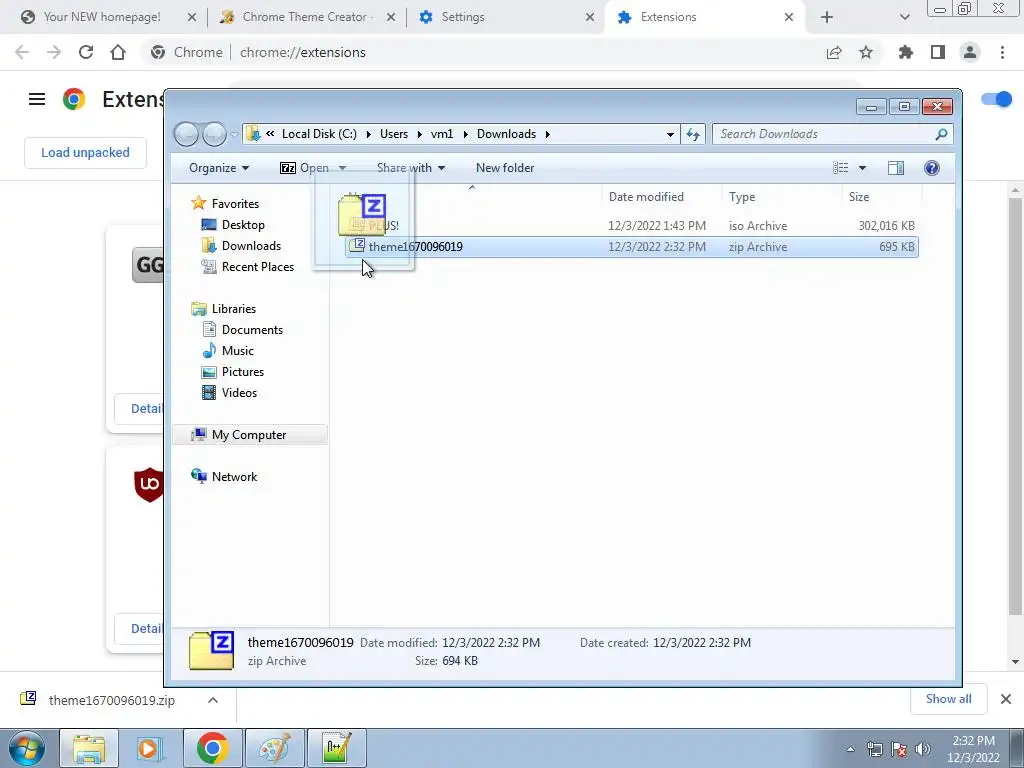Show hidden system tray icons
The height and width of the screenshot is (768, 1024).
850,749
